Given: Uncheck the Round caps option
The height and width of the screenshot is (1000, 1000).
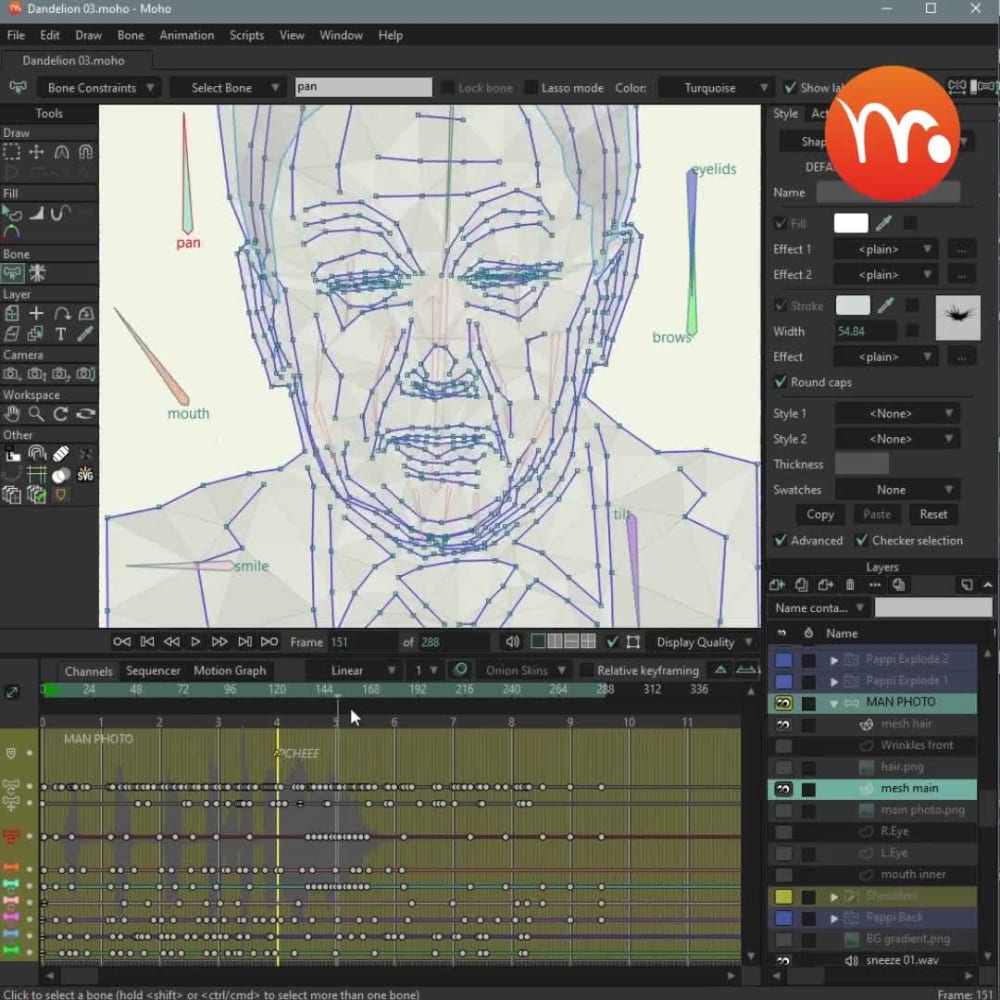Looking at the screenshot, I should pyautogui.click(x=780, y=382).
